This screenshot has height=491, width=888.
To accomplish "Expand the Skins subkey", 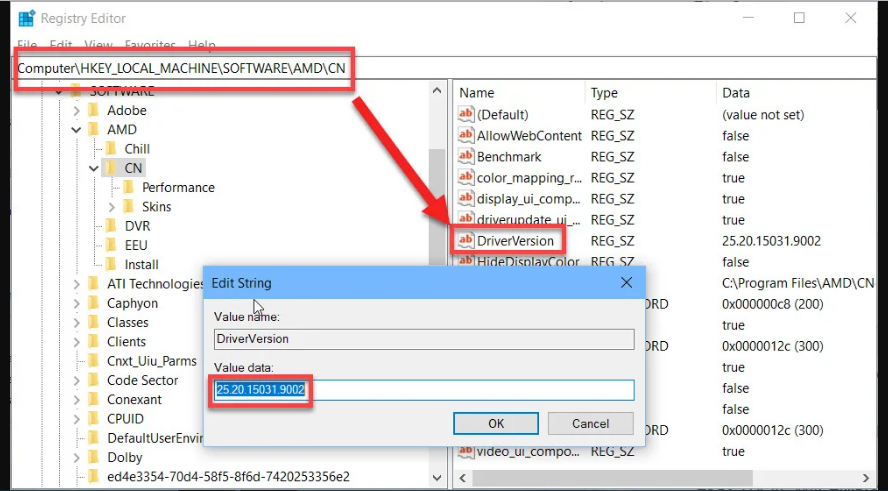I will (x=112, y=207).
